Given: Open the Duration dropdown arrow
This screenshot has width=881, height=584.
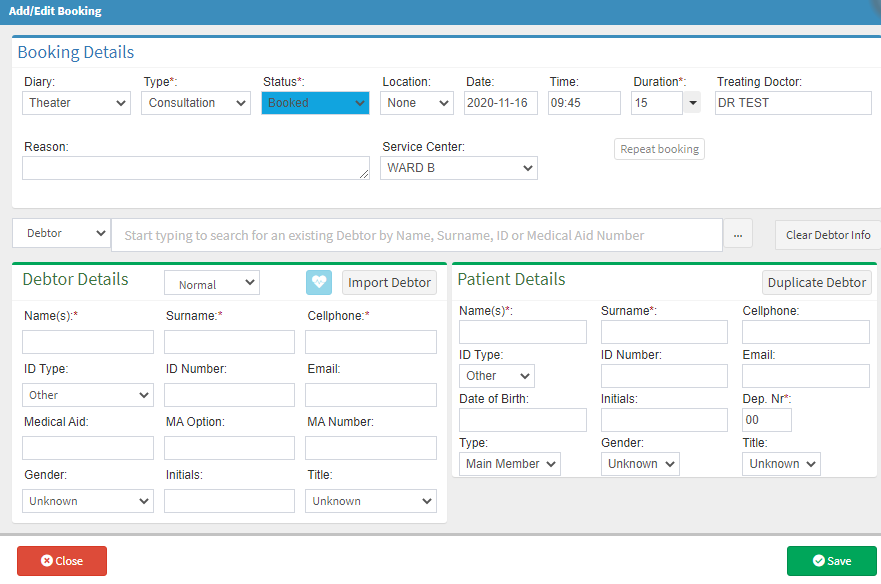Looking at the screenshot, I should click(x=692, y=103).
